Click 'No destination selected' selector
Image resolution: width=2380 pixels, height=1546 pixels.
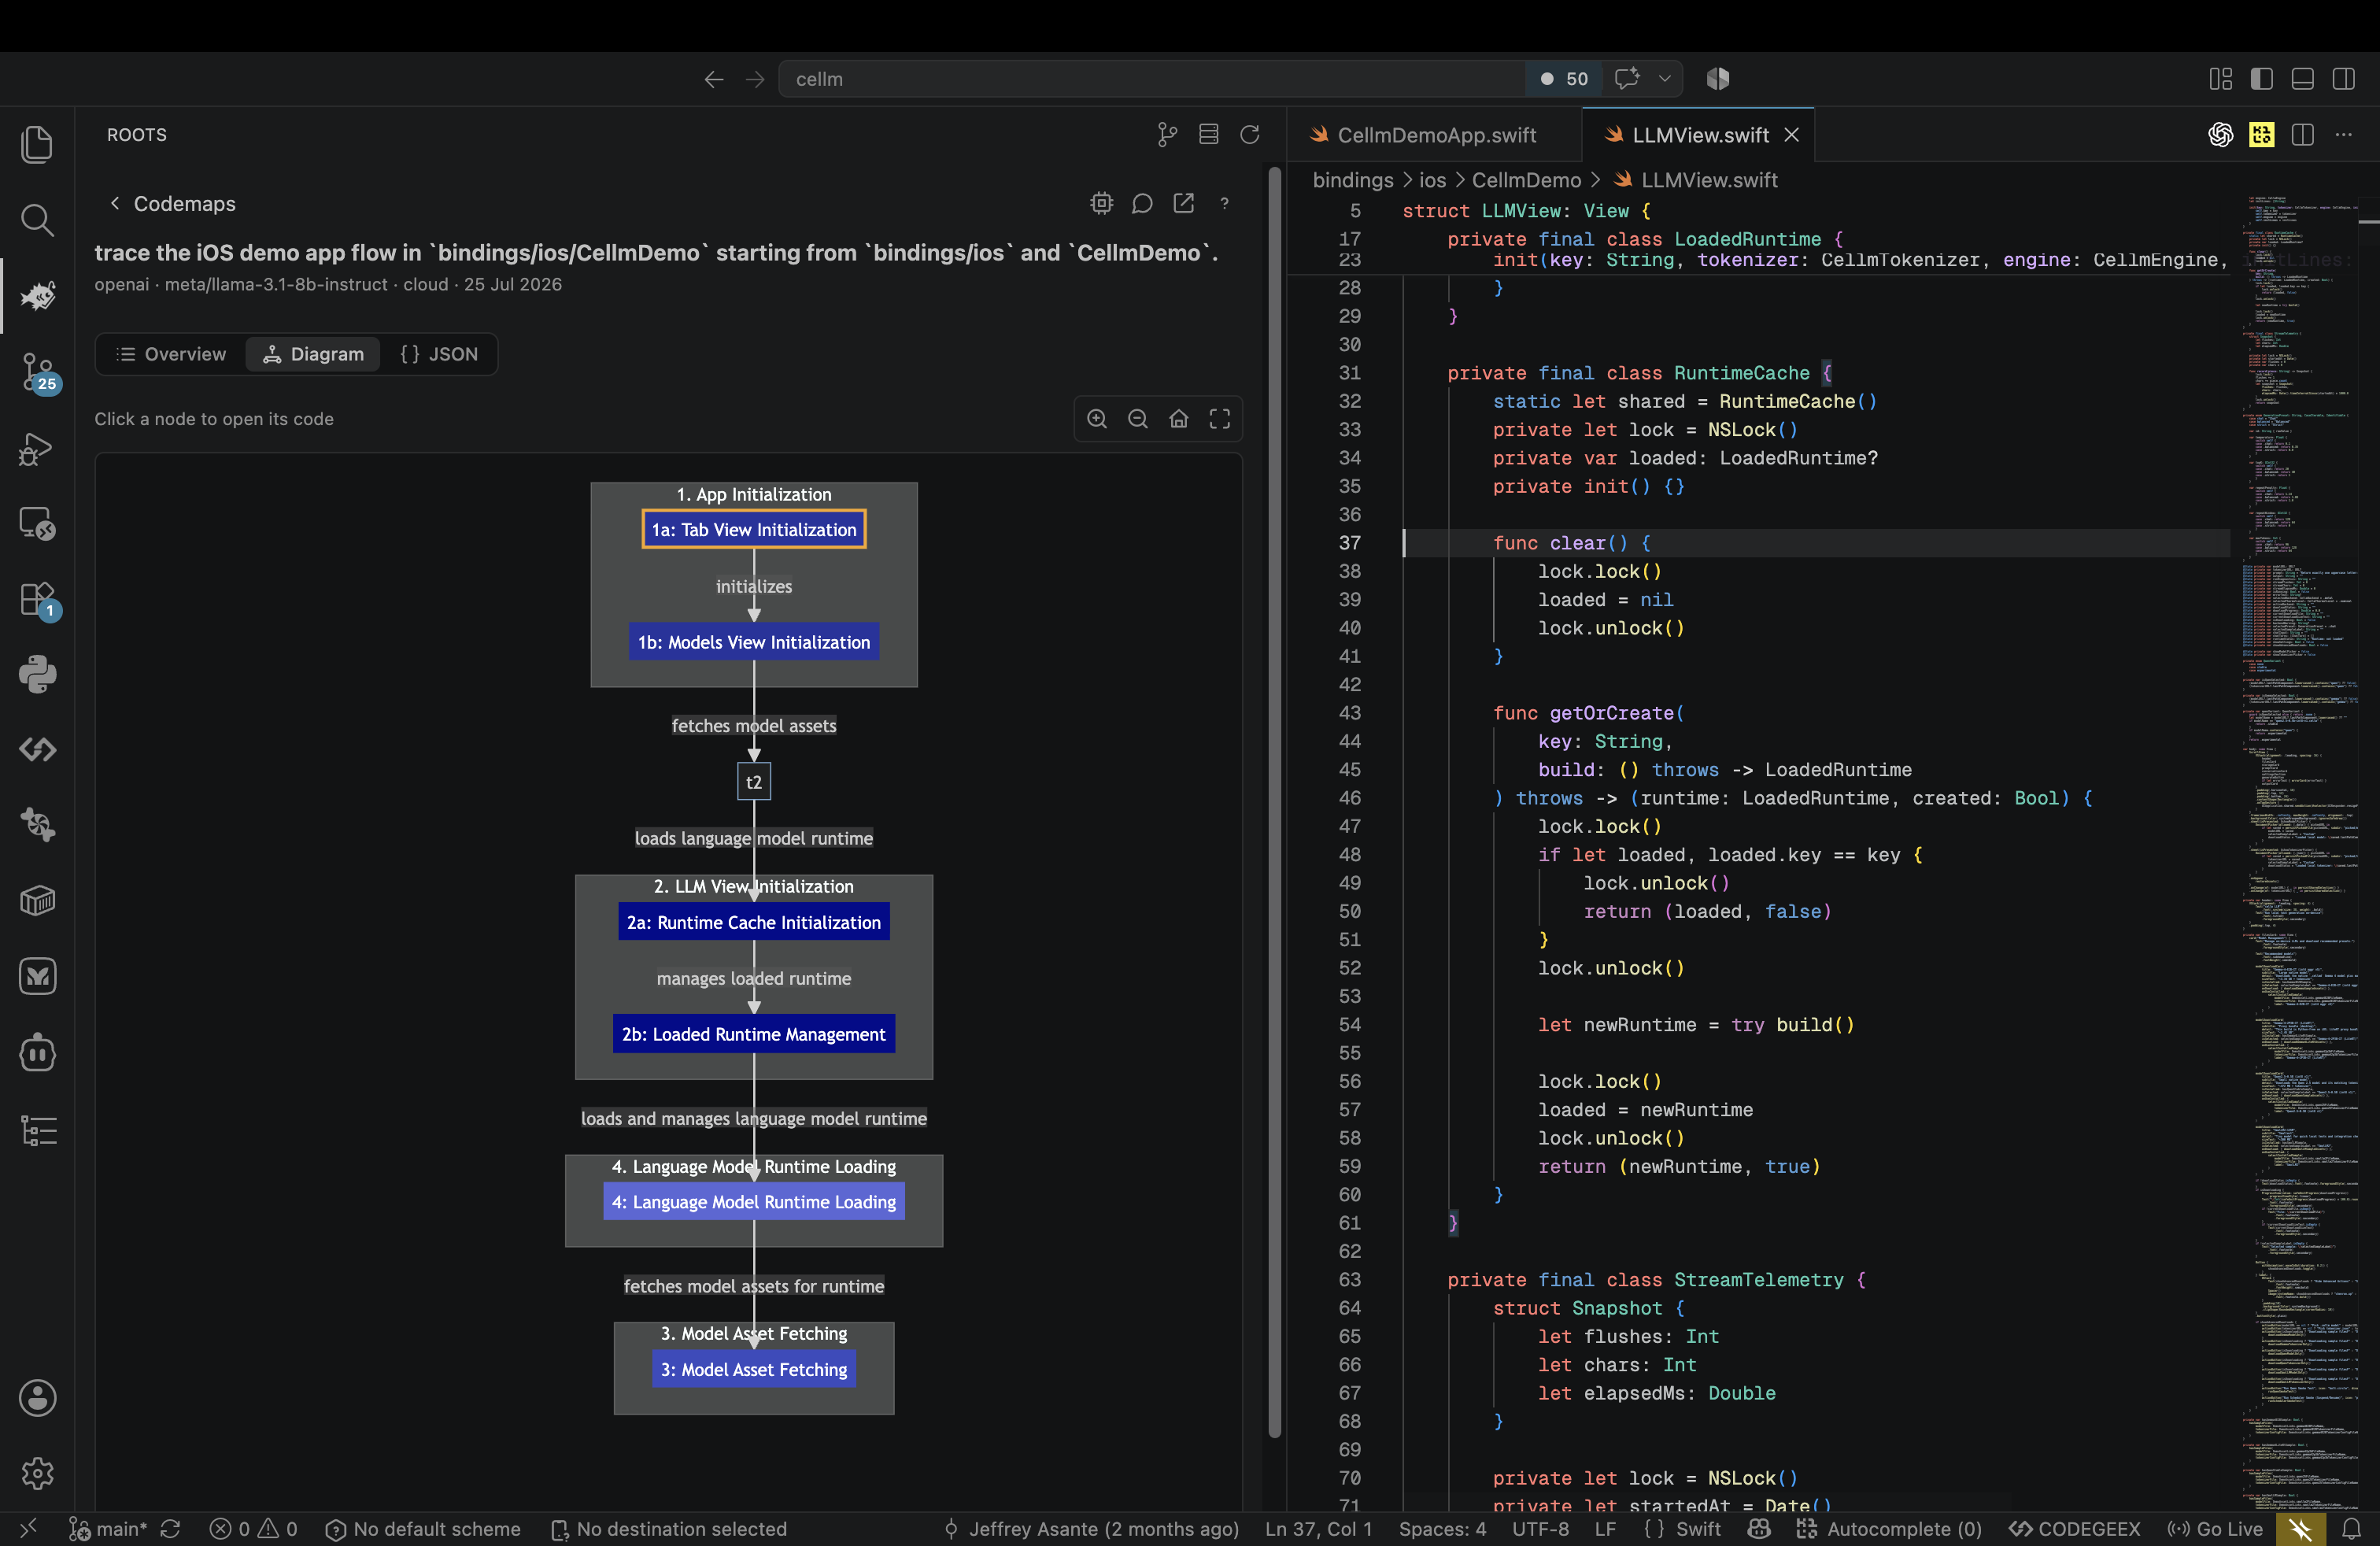(669, 1529)
